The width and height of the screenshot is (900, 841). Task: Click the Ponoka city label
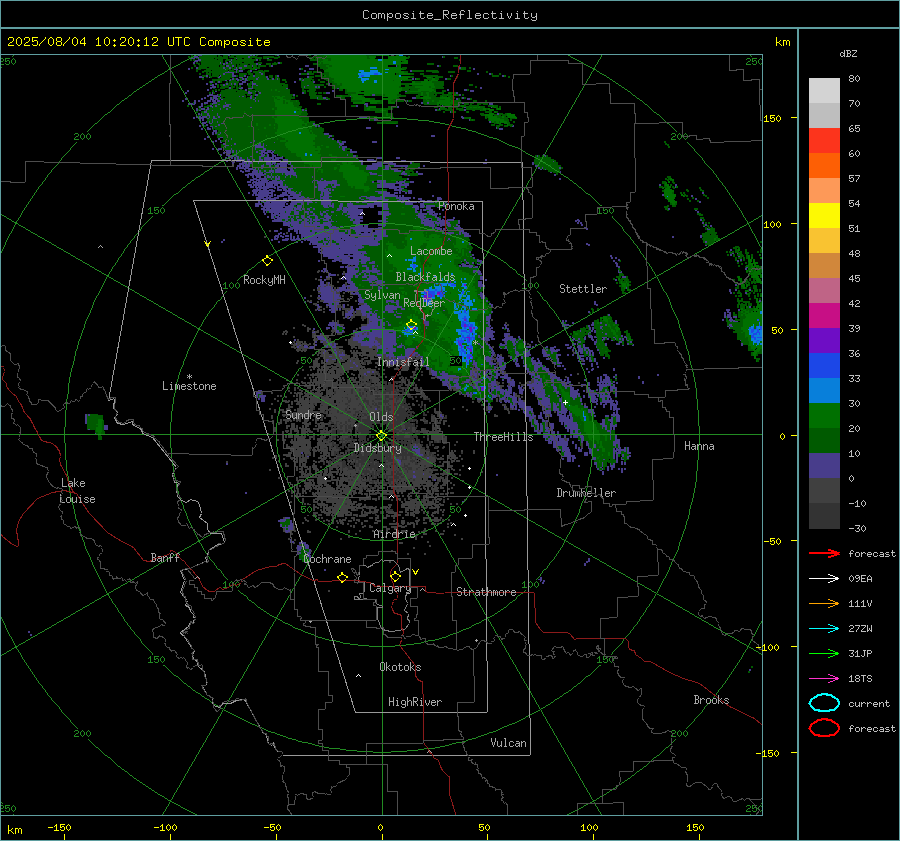click(x=456, y=206)
